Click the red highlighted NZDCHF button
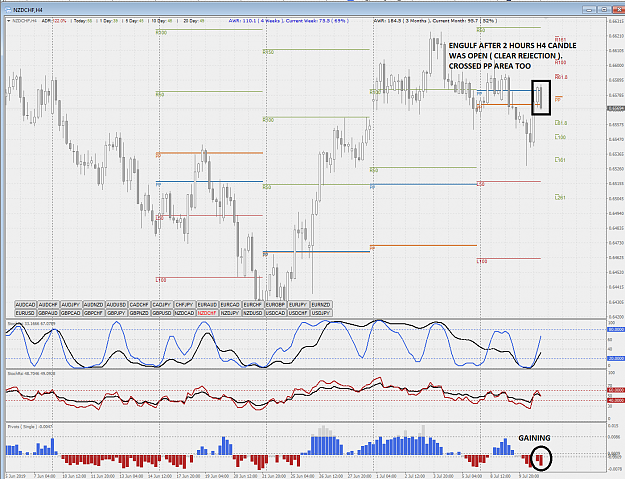This screenshot has width=625, height=479. tap(207, 313)
